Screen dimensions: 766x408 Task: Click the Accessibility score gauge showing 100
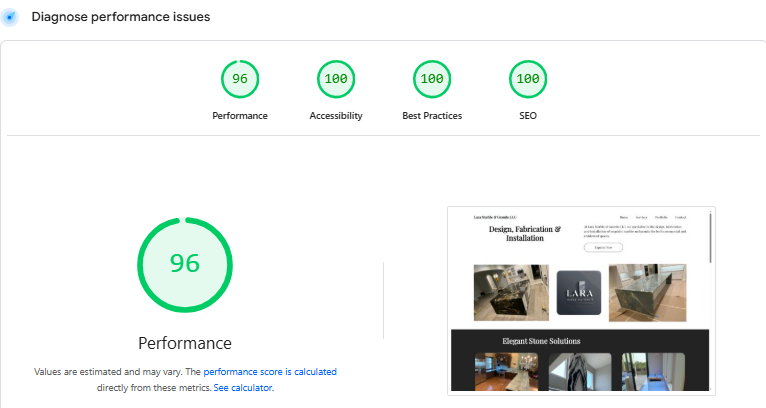(336, 80)
